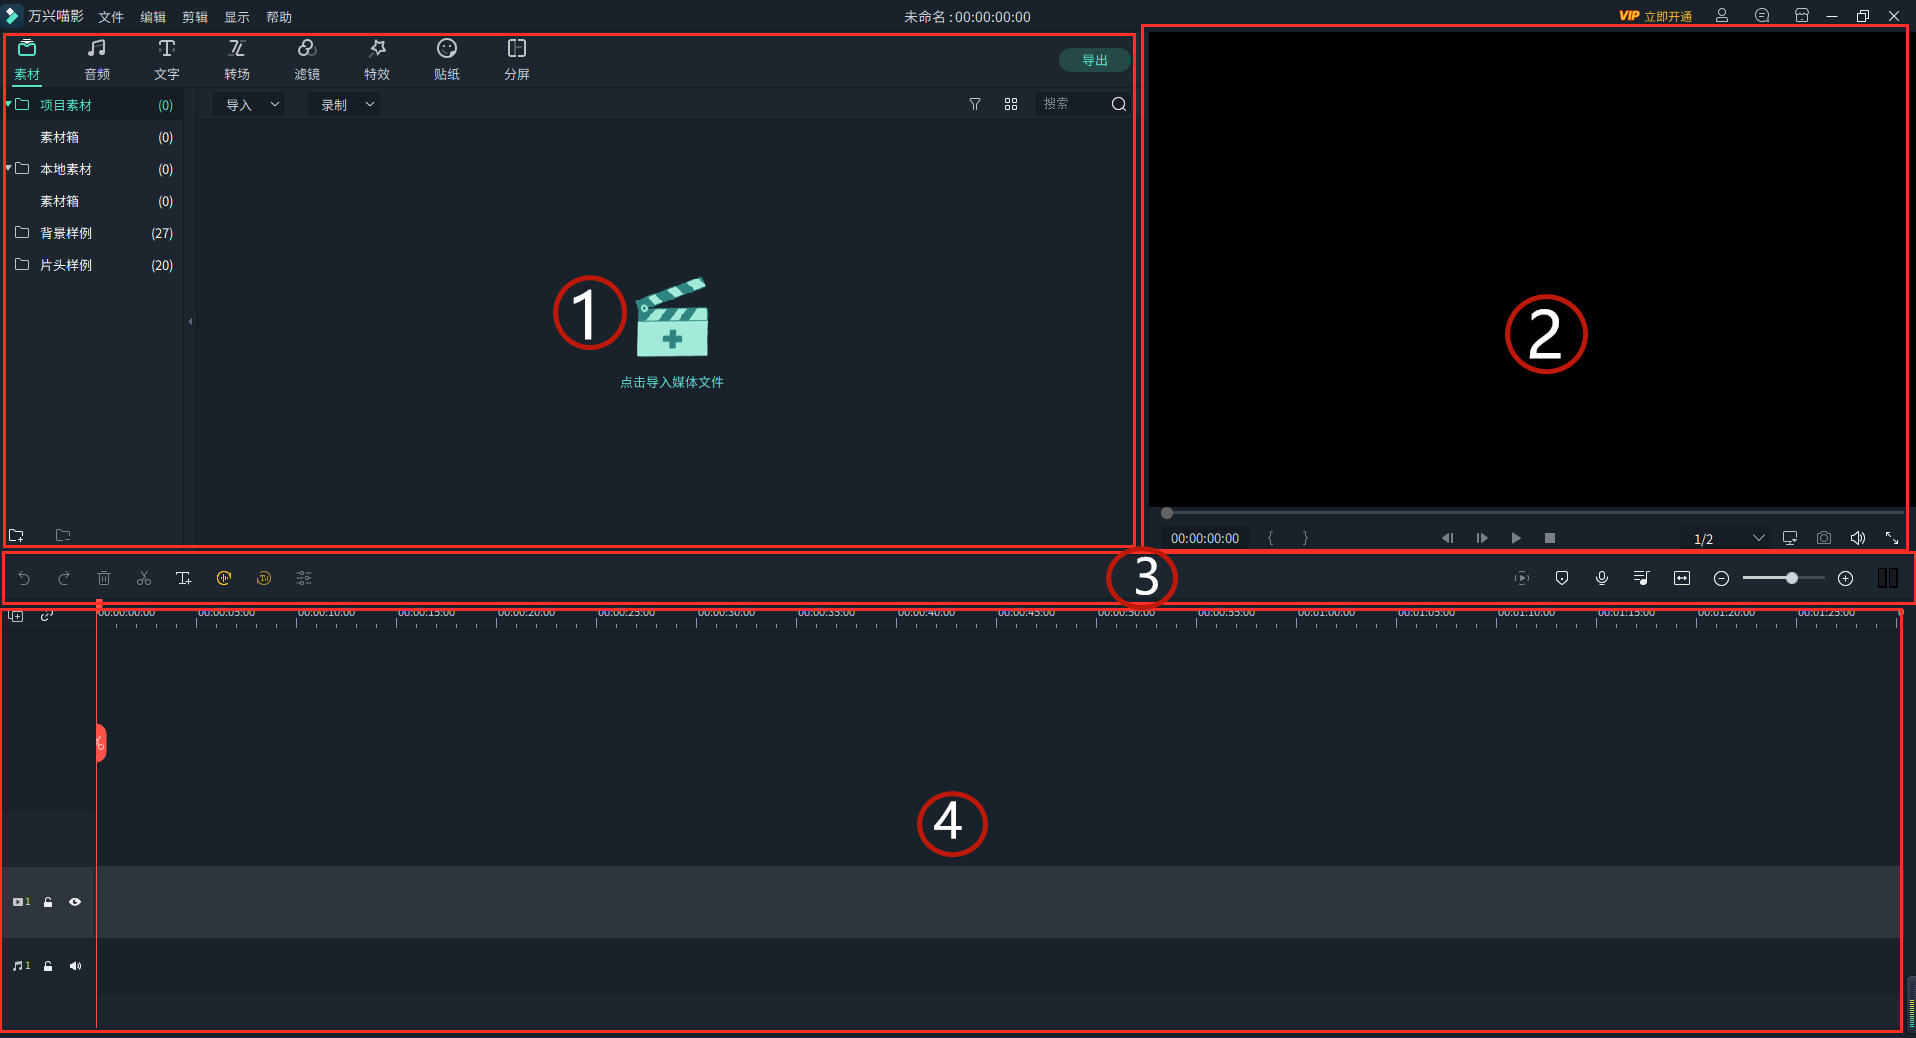The image size is (1916, 1038).
Task: Switch to the 贴纸 tab
Action: coord(447,60)
